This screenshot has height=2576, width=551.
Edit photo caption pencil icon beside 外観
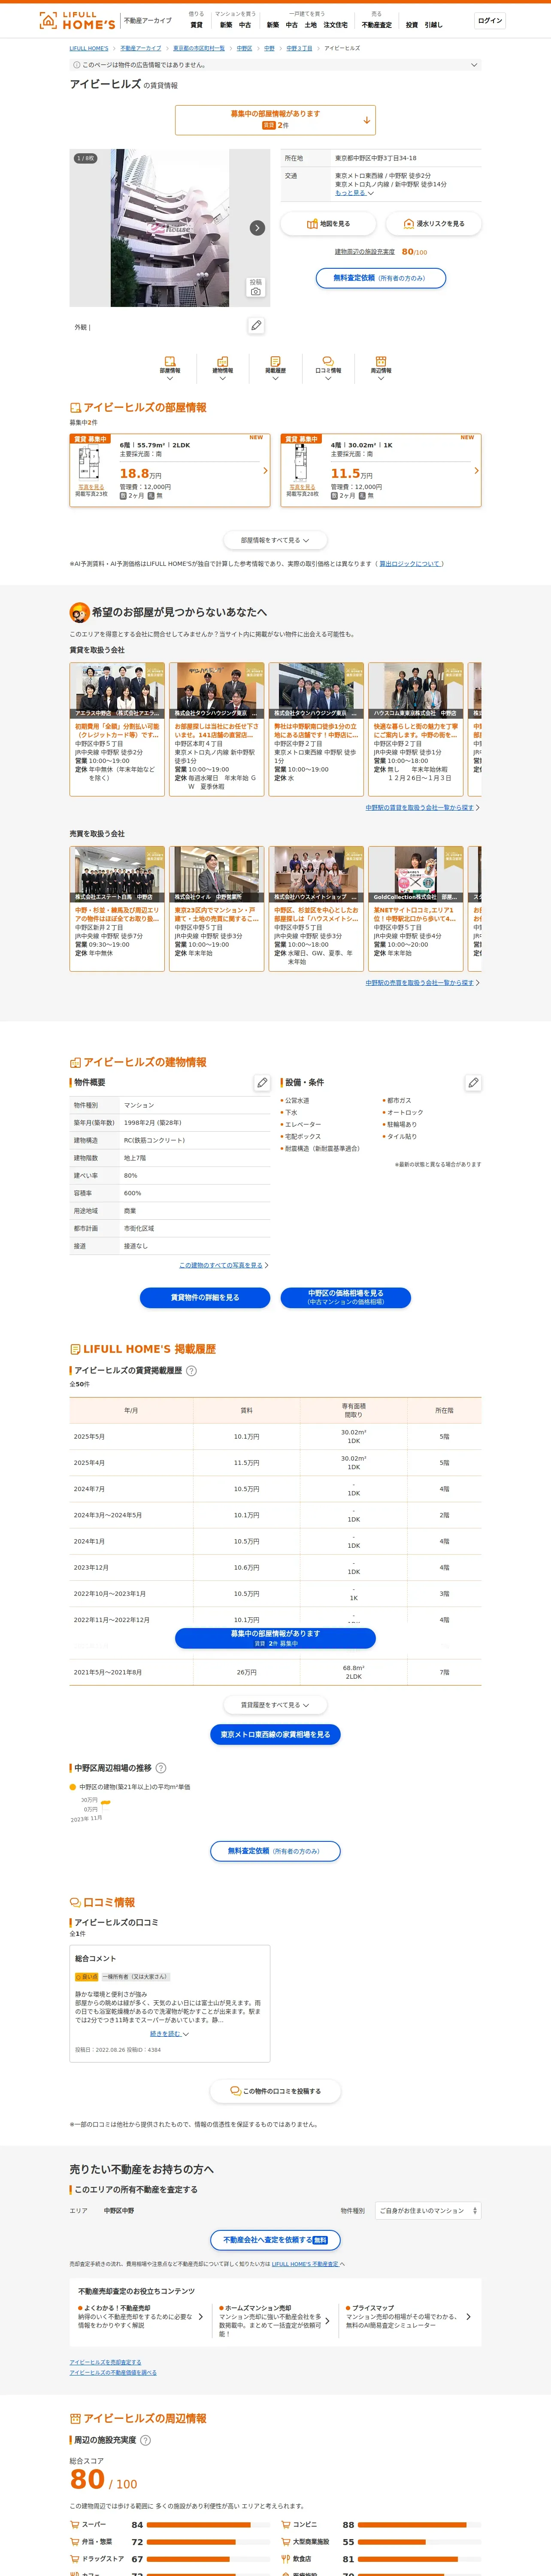point(256,326)
